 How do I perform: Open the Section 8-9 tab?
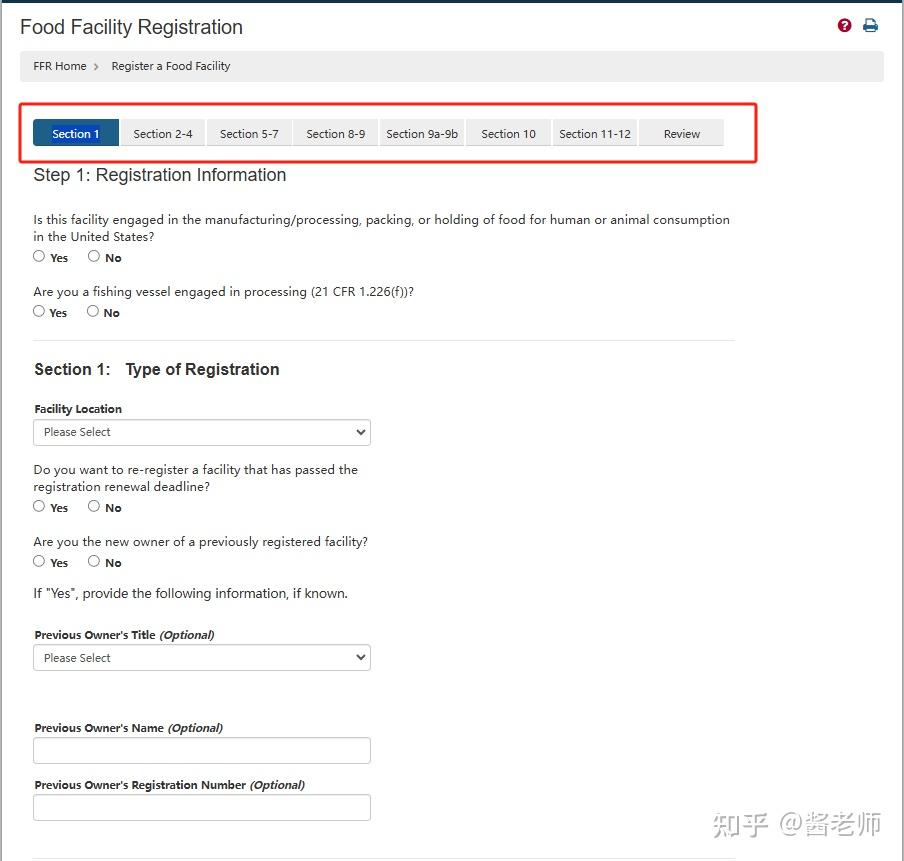[336, 133]
